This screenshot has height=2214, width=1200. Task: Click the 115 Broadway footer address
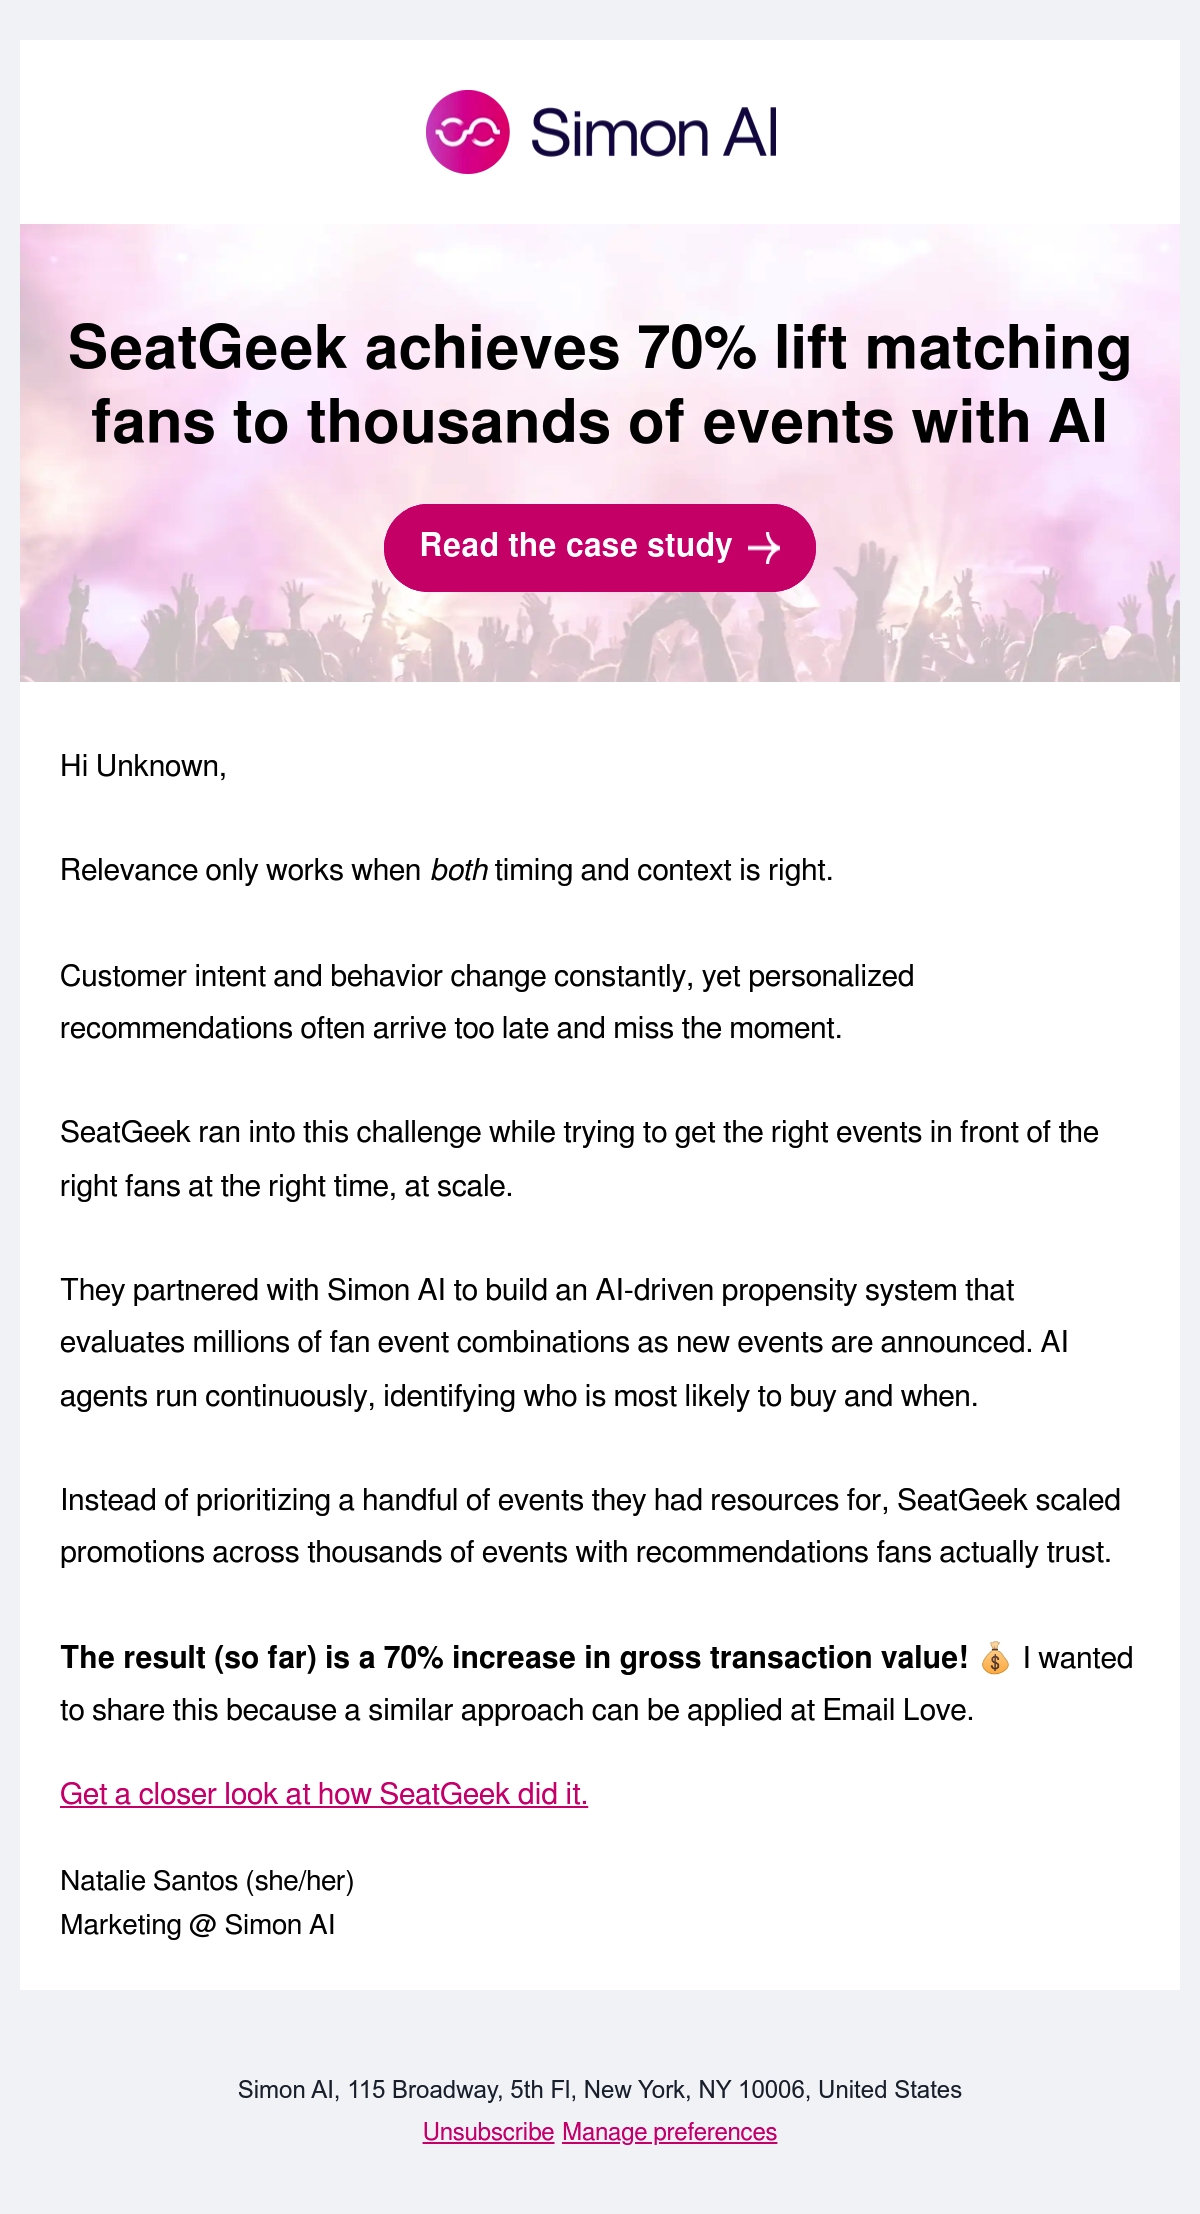pyautogui.click(x=600, y=2089)
